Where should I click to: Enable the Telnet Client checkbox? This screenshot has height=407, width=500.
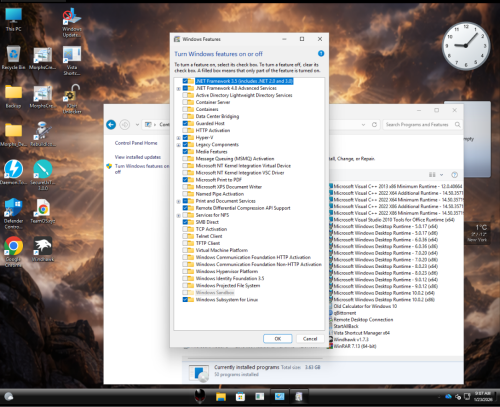click(185, 236)
